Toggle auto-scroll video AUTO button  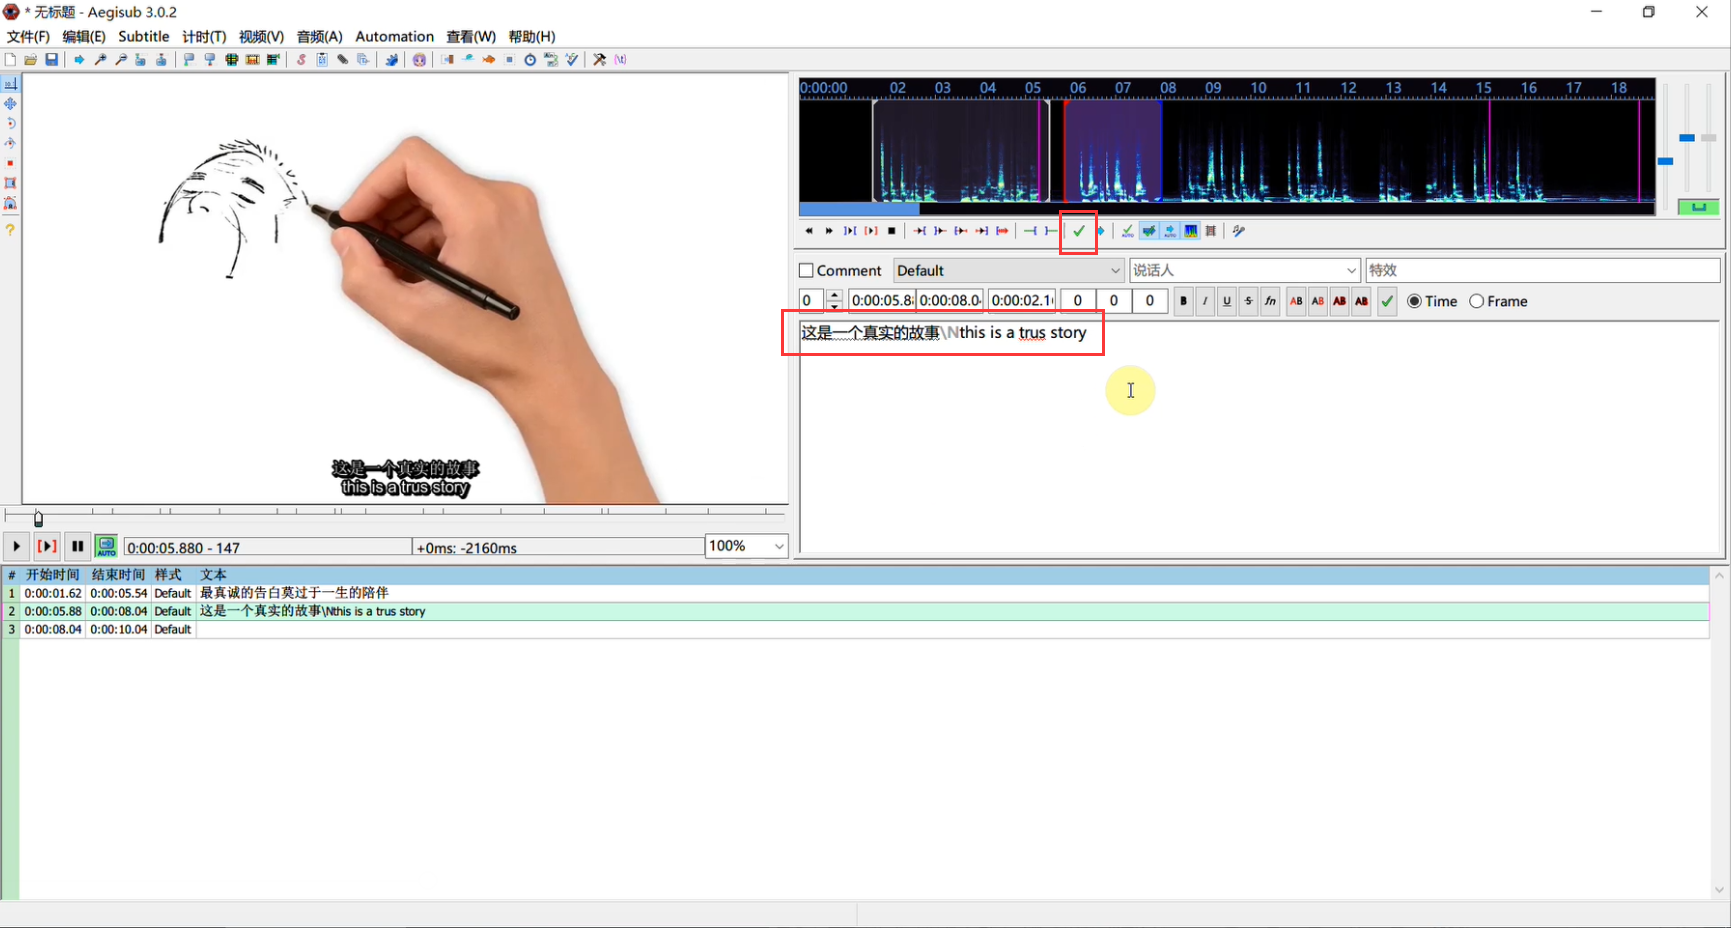coord(106,547)
